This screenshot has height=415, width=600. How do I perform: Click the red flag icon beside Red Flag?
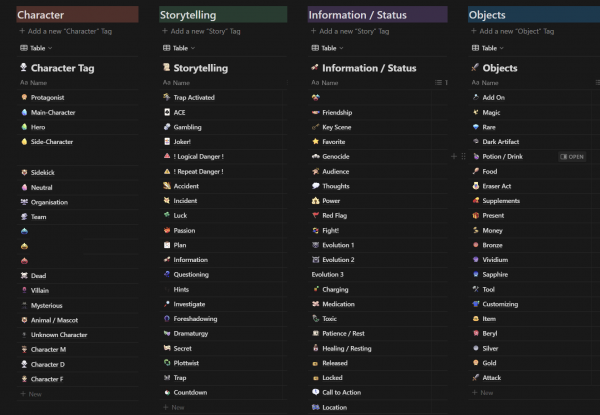[x=315, y=216]
